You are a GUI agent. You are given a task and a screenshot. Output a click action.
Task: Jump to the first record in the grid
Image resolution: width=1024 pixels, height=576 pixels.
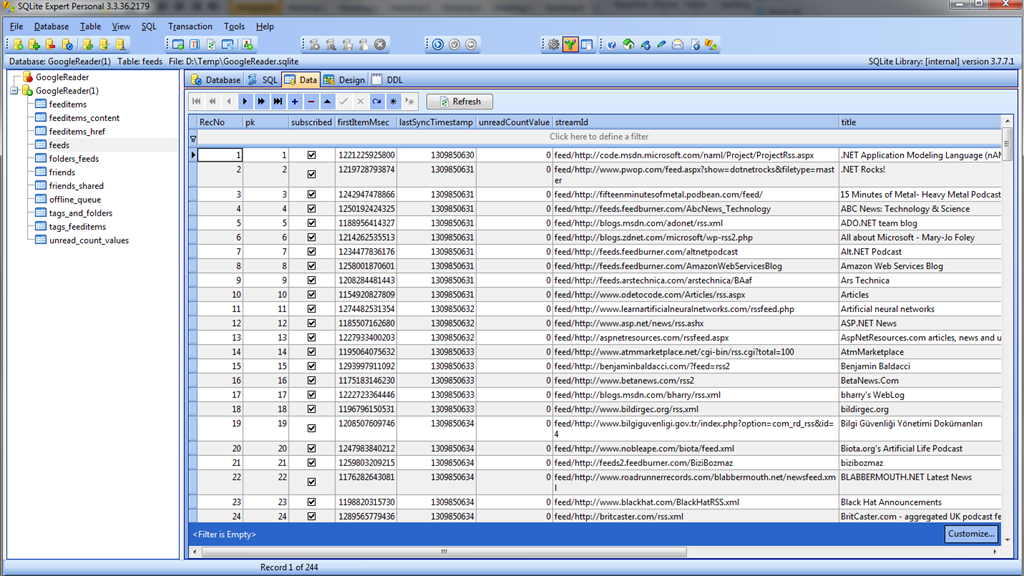click(x=197, y=101)
